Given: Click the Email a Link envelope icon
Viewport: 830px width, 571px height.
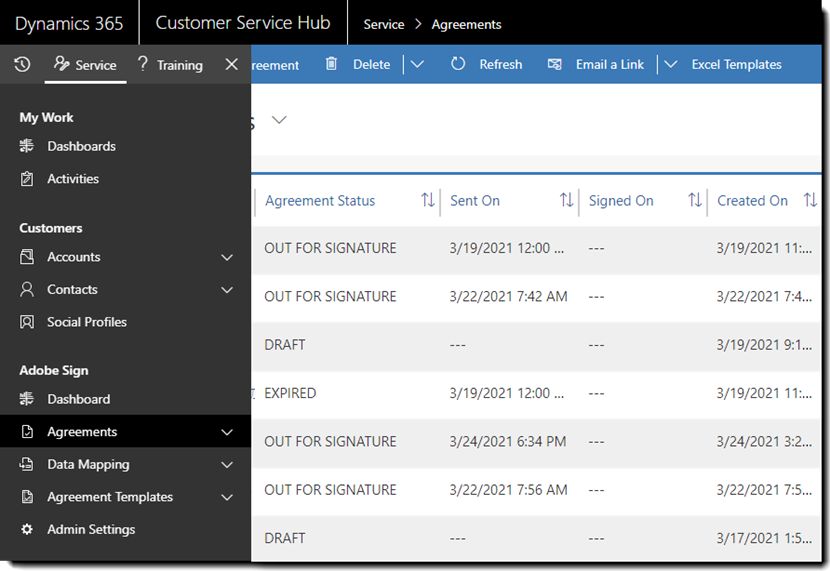Looking at the screenshot, I should pos(554,65).
